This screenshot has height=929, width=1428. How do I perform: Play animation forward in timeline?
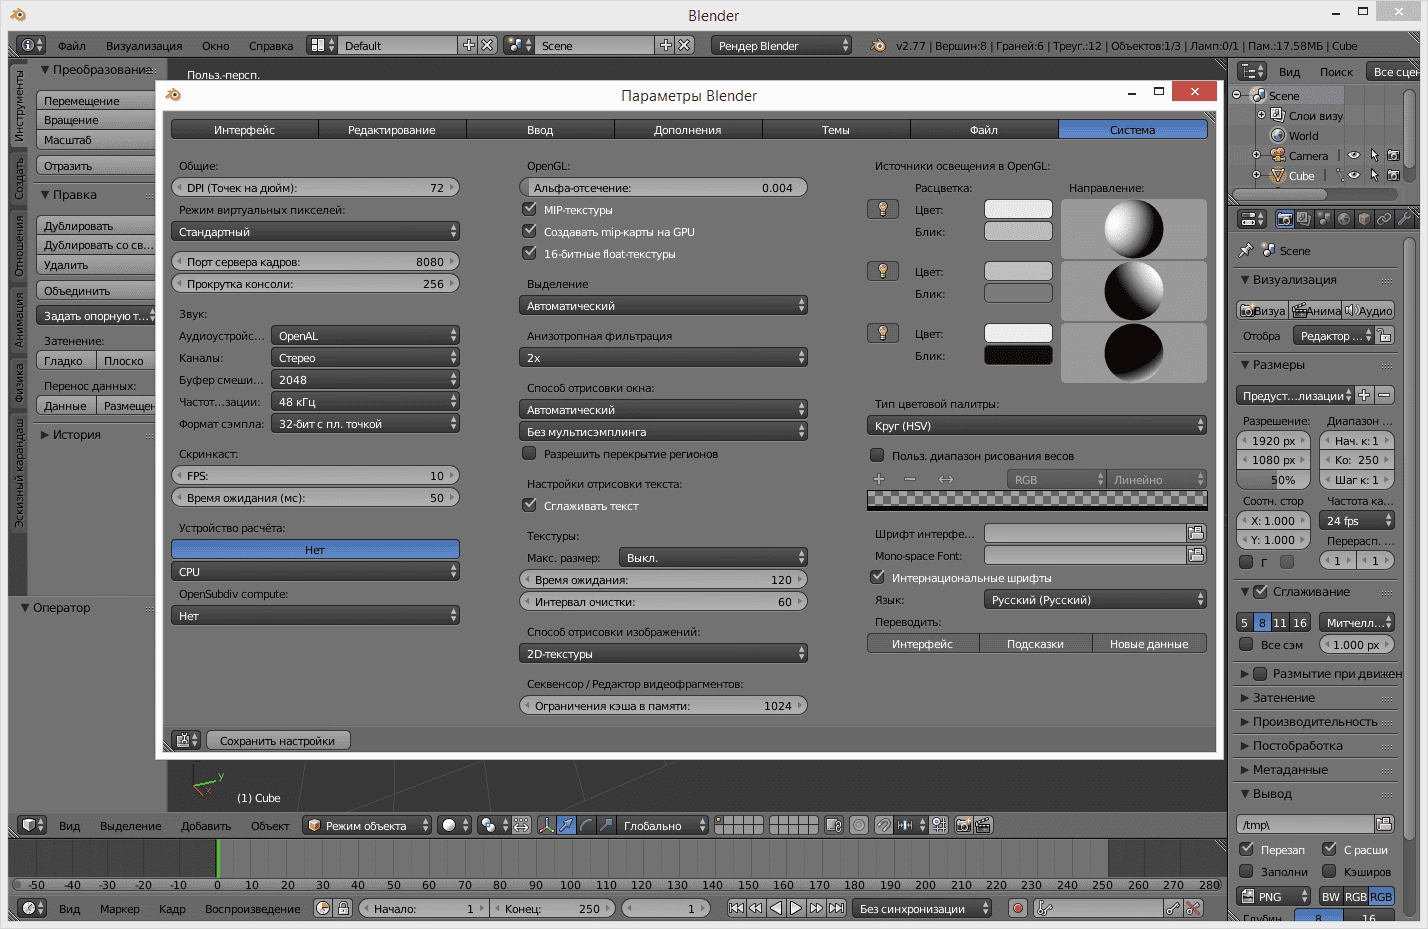click(796, 908)
